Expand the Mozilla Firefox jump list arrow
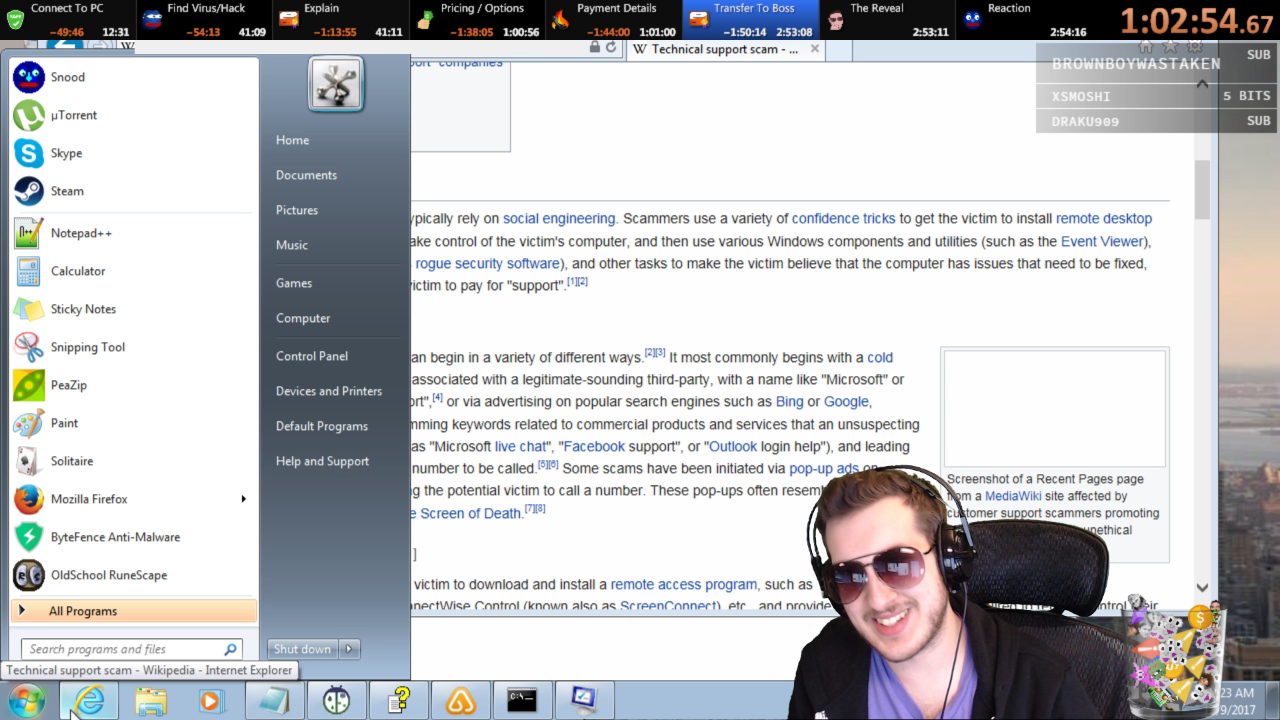The image size is (1280, 720). pyautogui.click(x=243, y=499)
